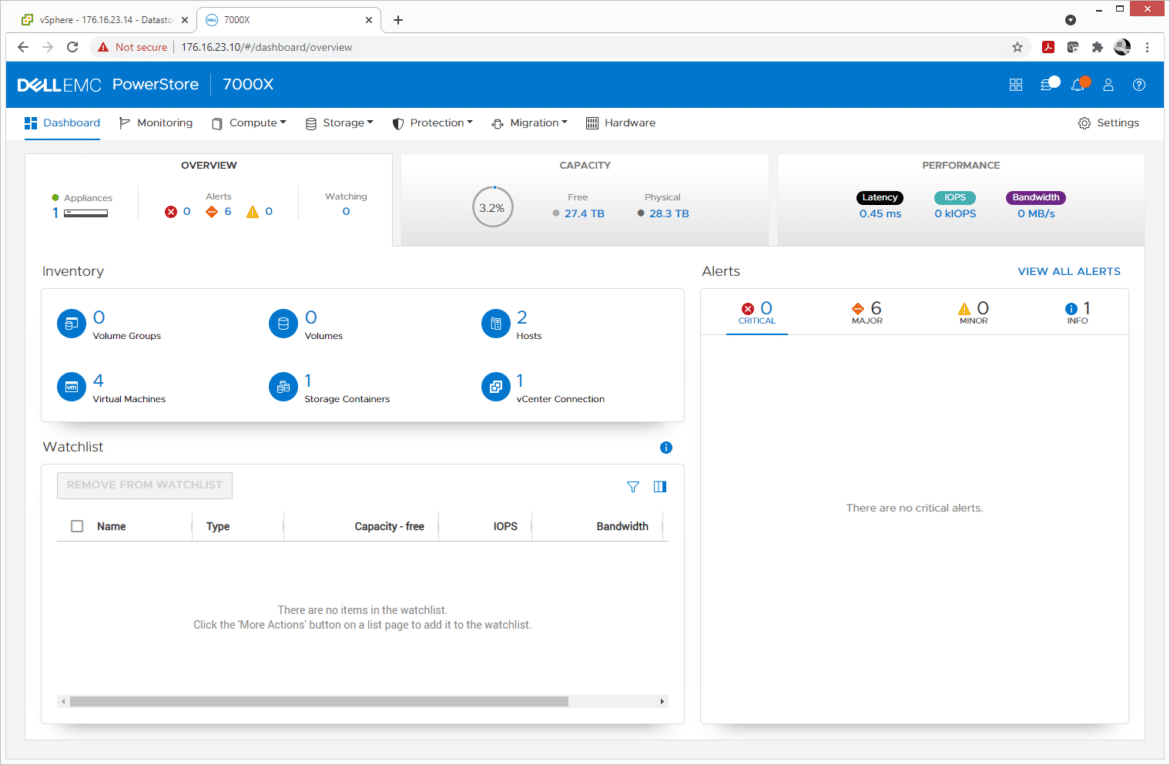This screenshot has width=1170, height=765.
Task: Open a new browser tab with plus button
Action: click(398, 20)
